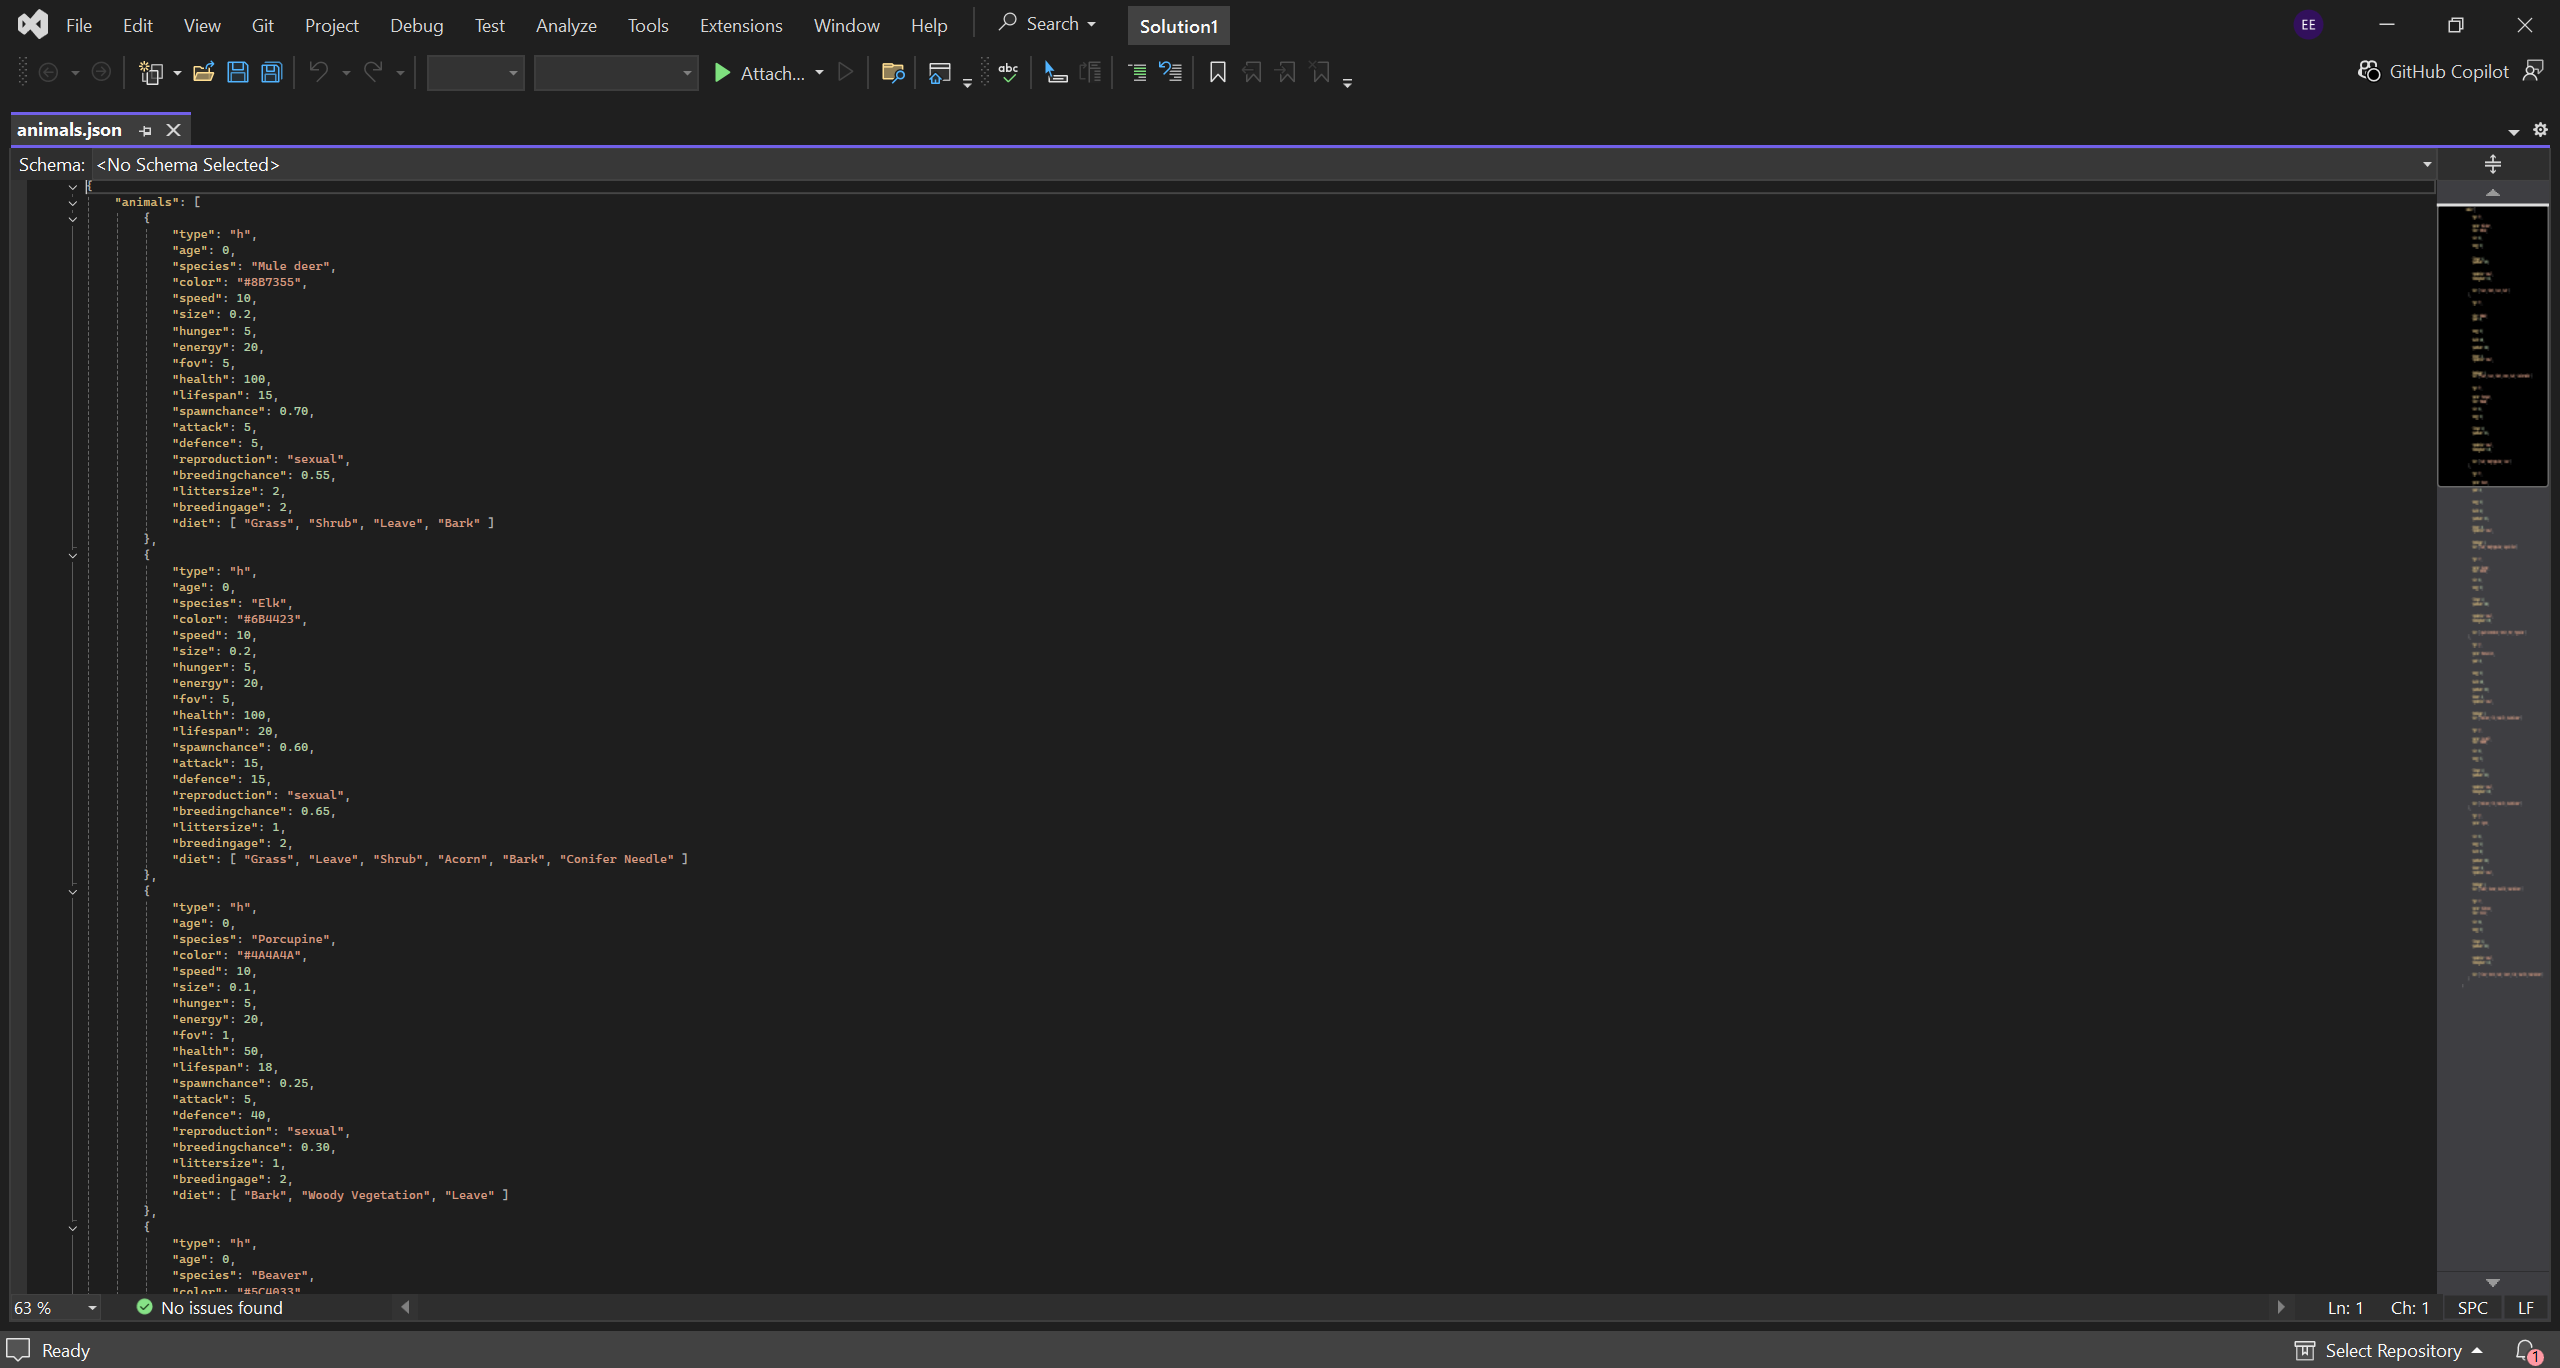2560x1368 pixels.
Task: Collapse the "animals" array fold marker
Action: pyautogui.click(x=73, y=203)
